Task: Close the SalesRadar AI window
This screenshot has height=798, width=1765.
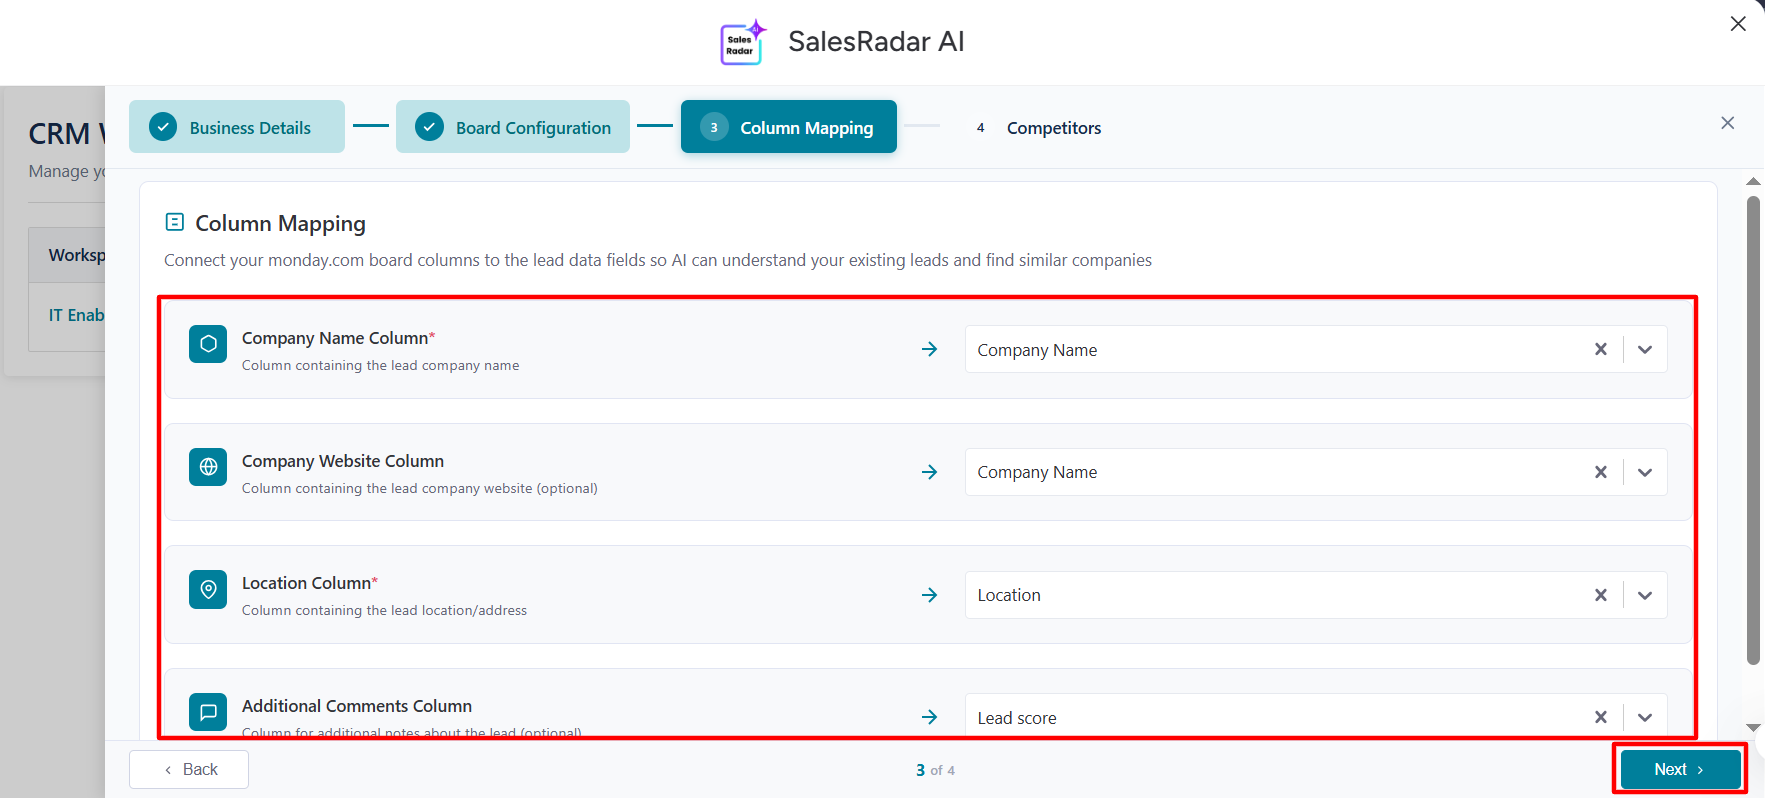Action: coord(1739,24)
